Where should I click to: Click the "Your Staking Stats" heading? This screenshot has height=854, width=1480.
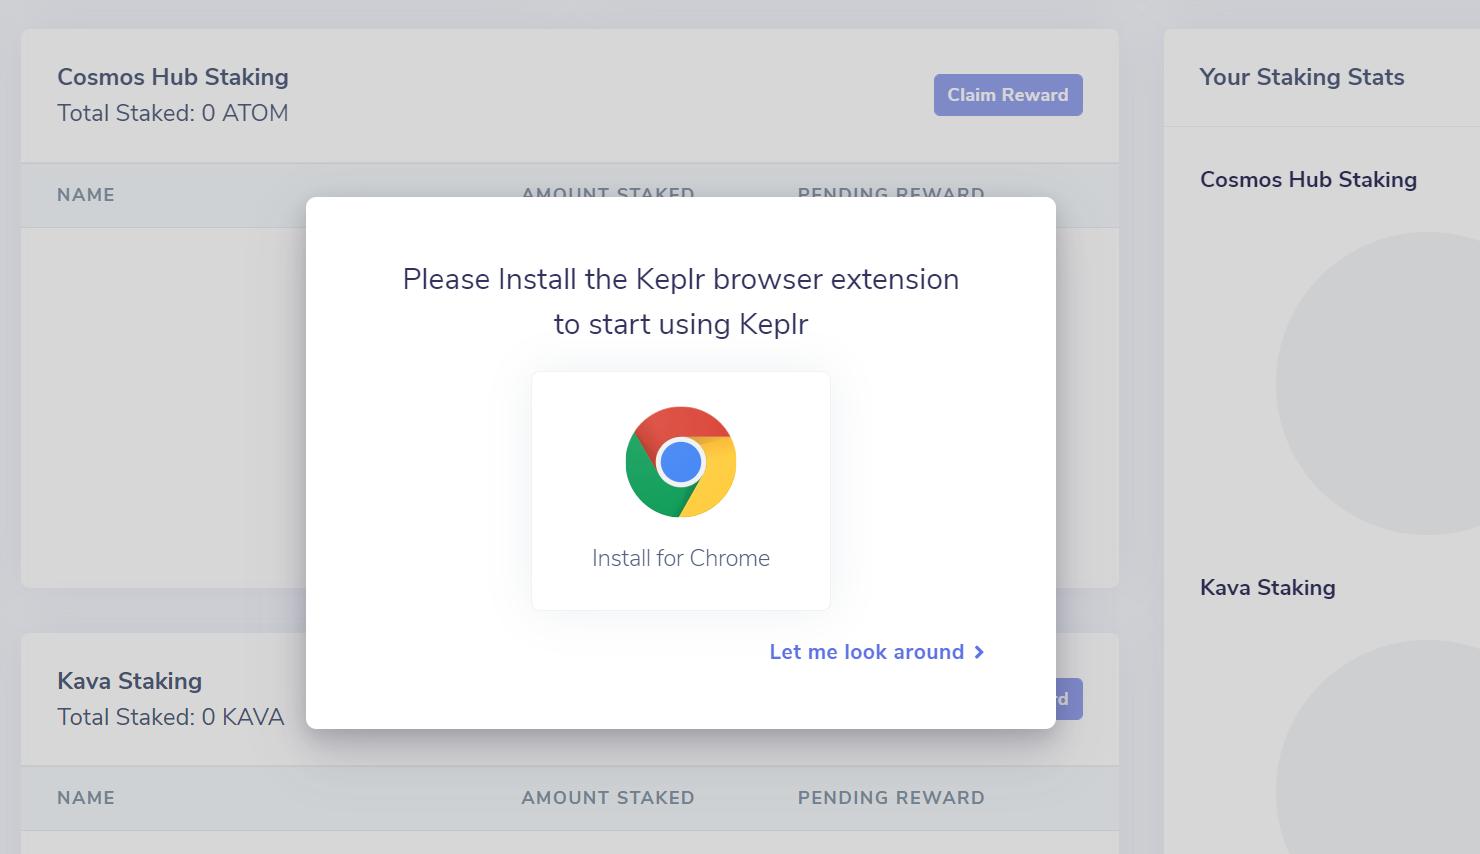click(1302, 77)
